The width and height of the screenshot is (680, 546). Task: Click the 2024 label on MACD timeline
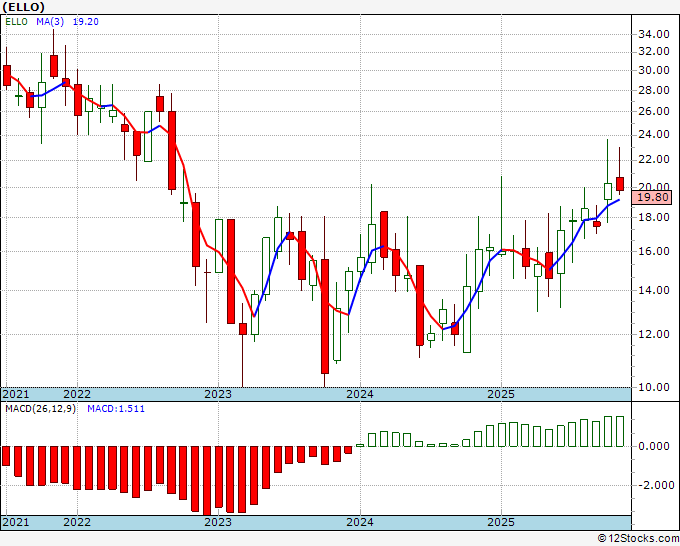(360, 522)
